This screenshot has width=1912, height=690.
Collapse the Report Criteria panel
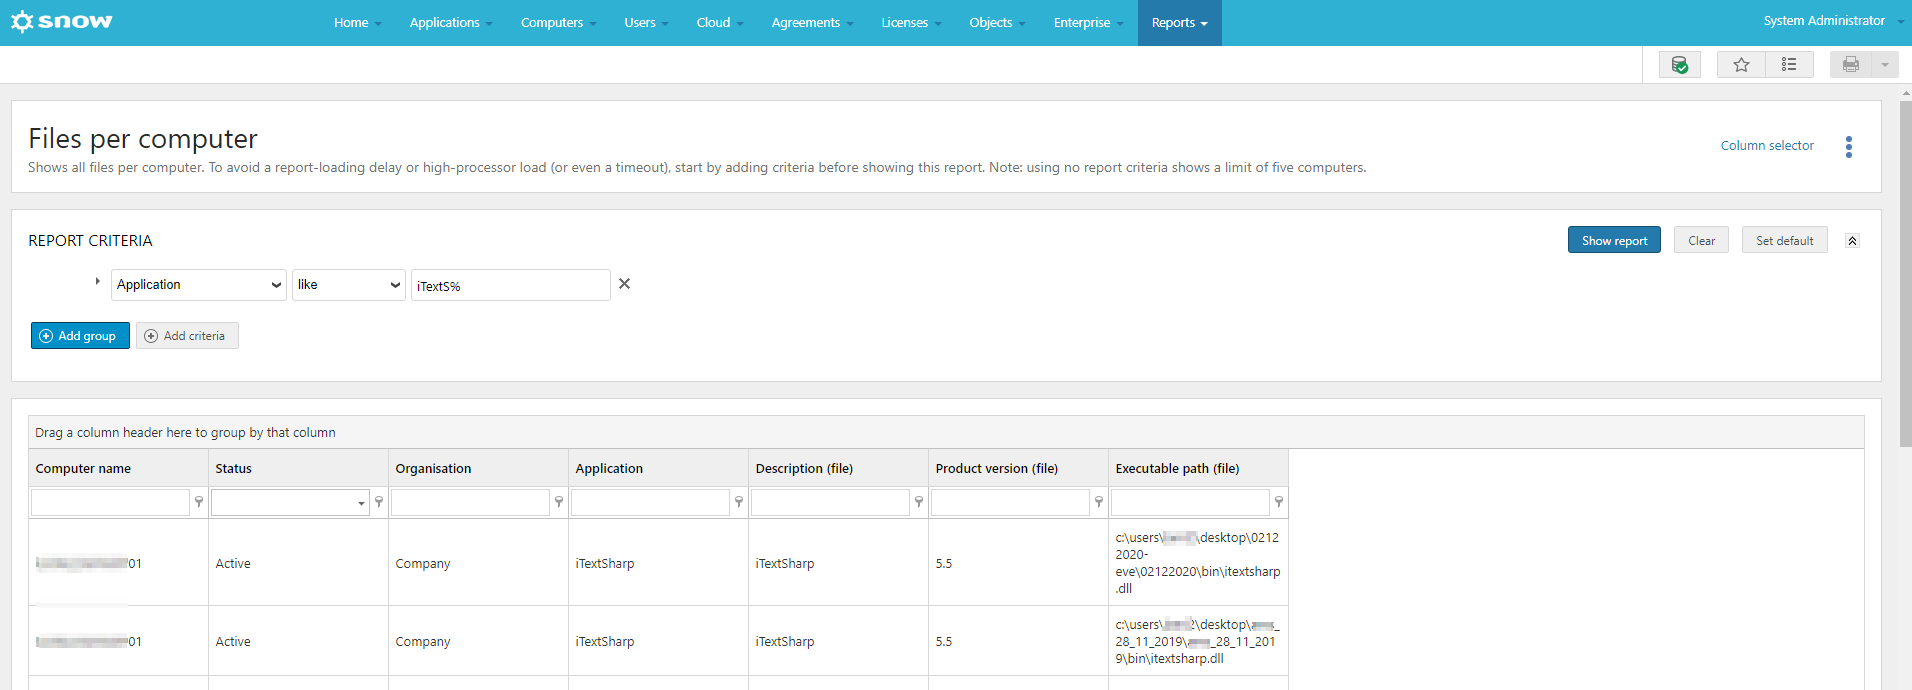point(1852,241)
